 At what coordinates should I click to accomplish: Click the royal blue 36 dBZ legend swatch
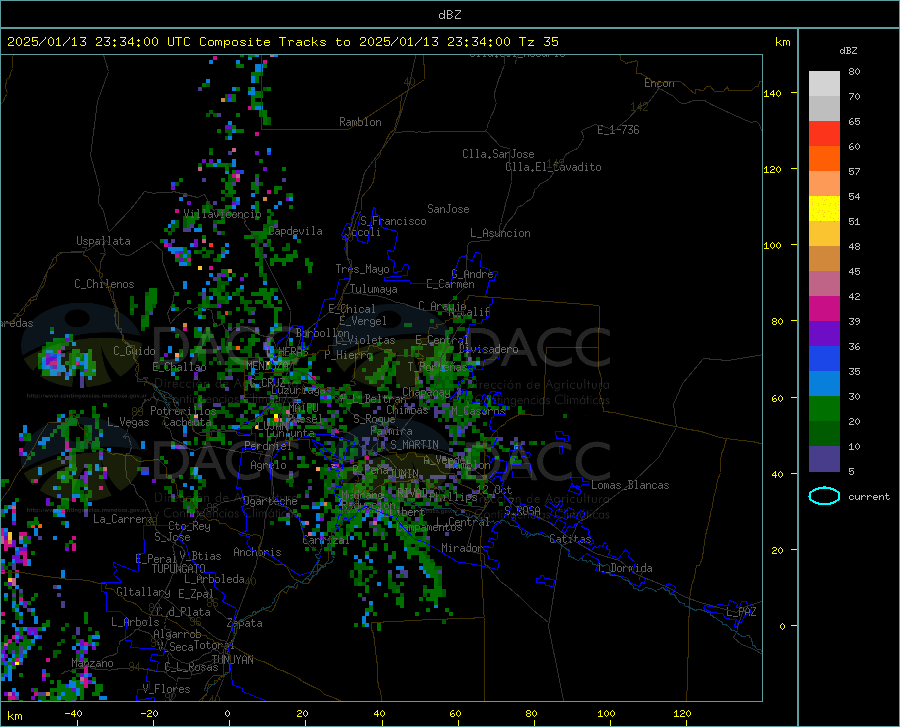tap(824, 359)
